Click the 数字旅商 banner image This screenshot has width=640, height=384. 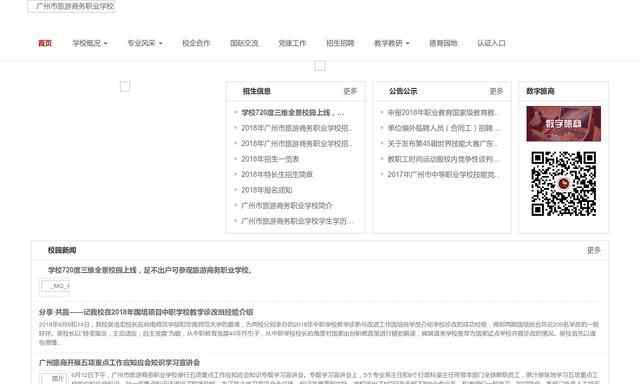(563, 124)
